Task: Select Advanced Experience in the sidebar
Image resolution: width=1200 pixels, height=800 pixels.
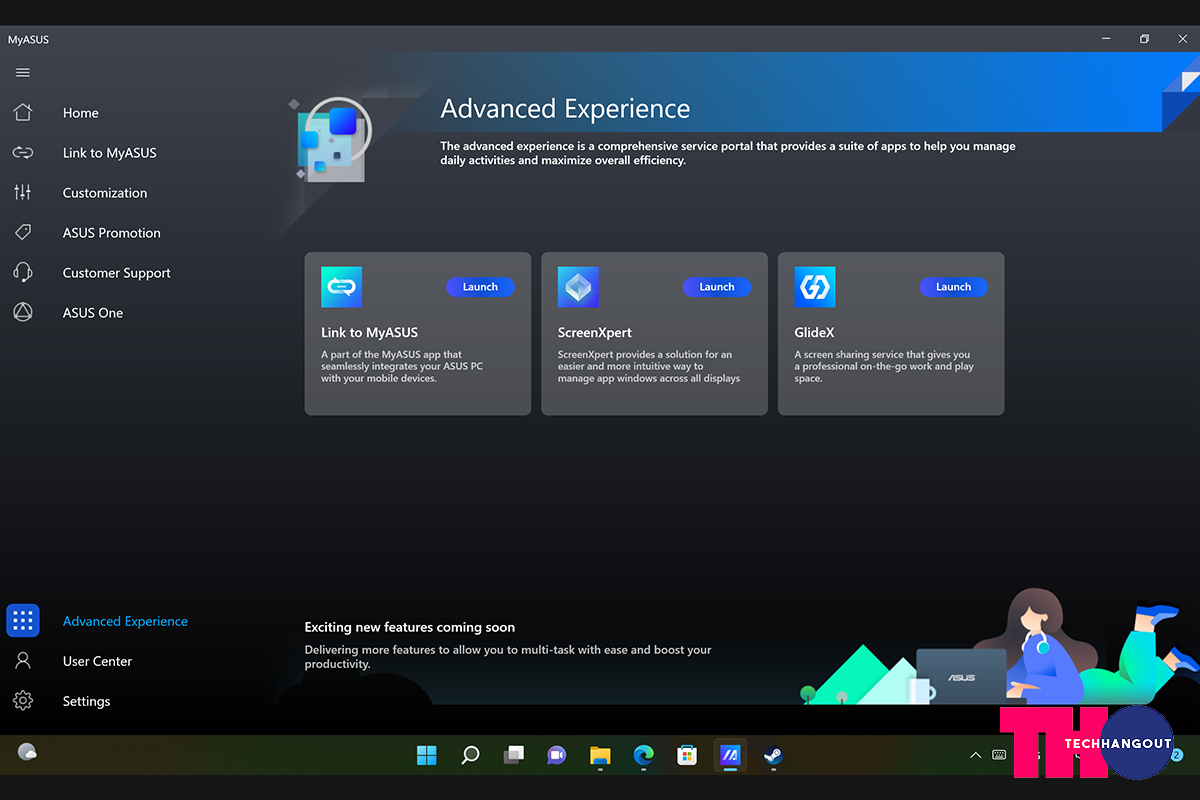Action: pyautogui.click(x=125, y=621)
